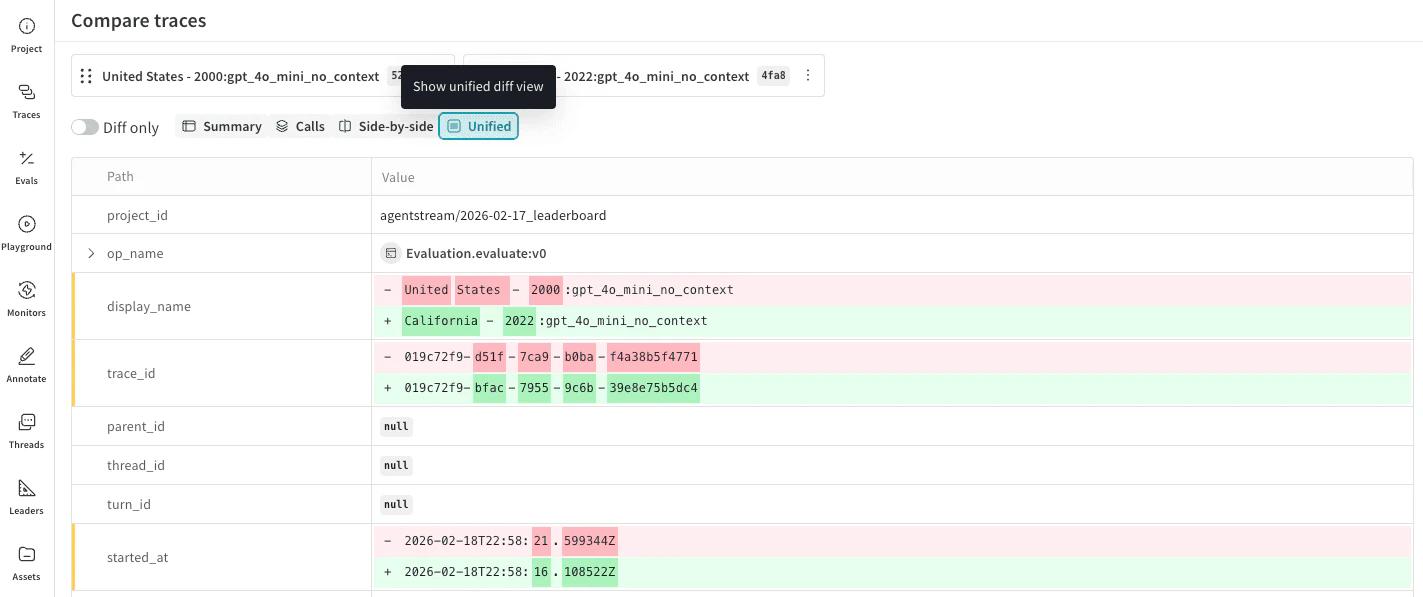The height and width of the screenshot is (597, 1423).
Task: Click the 4fa8 trace ID badge
Action: pos(773,76)
